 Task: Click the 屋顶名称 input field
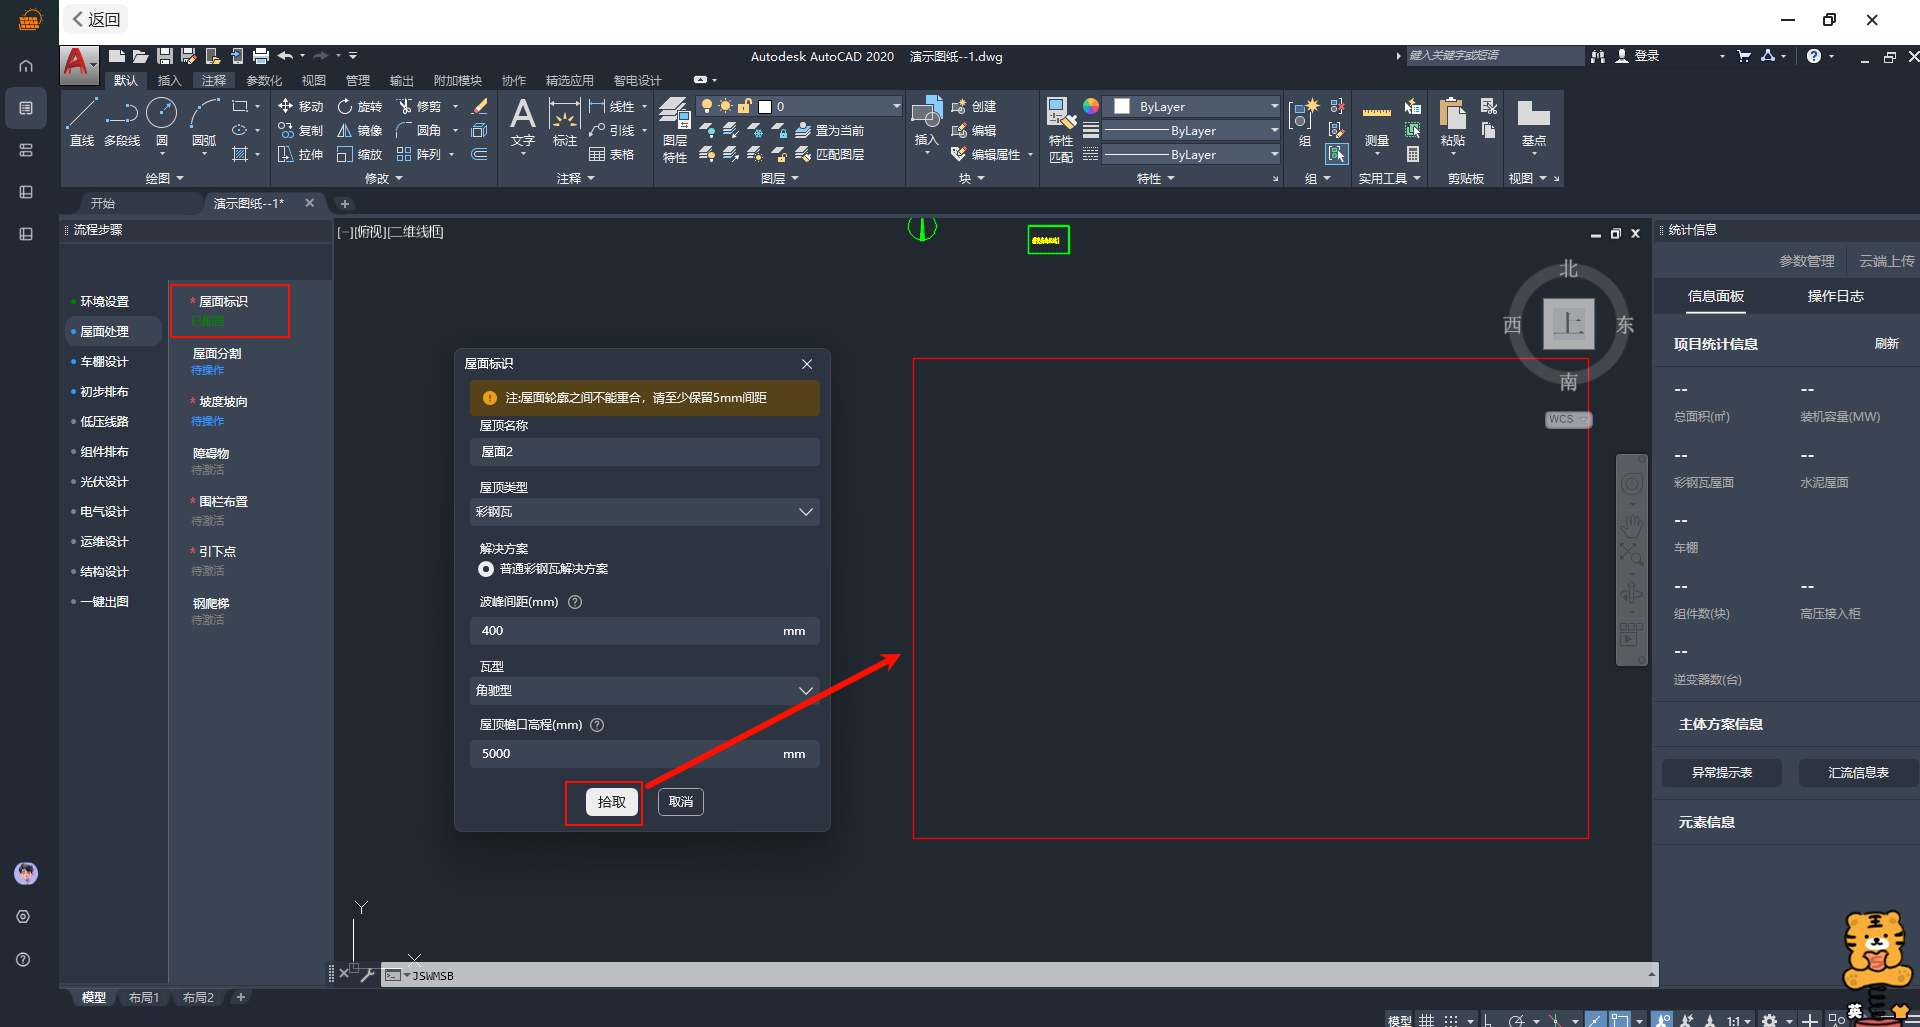tap(644, 452)
